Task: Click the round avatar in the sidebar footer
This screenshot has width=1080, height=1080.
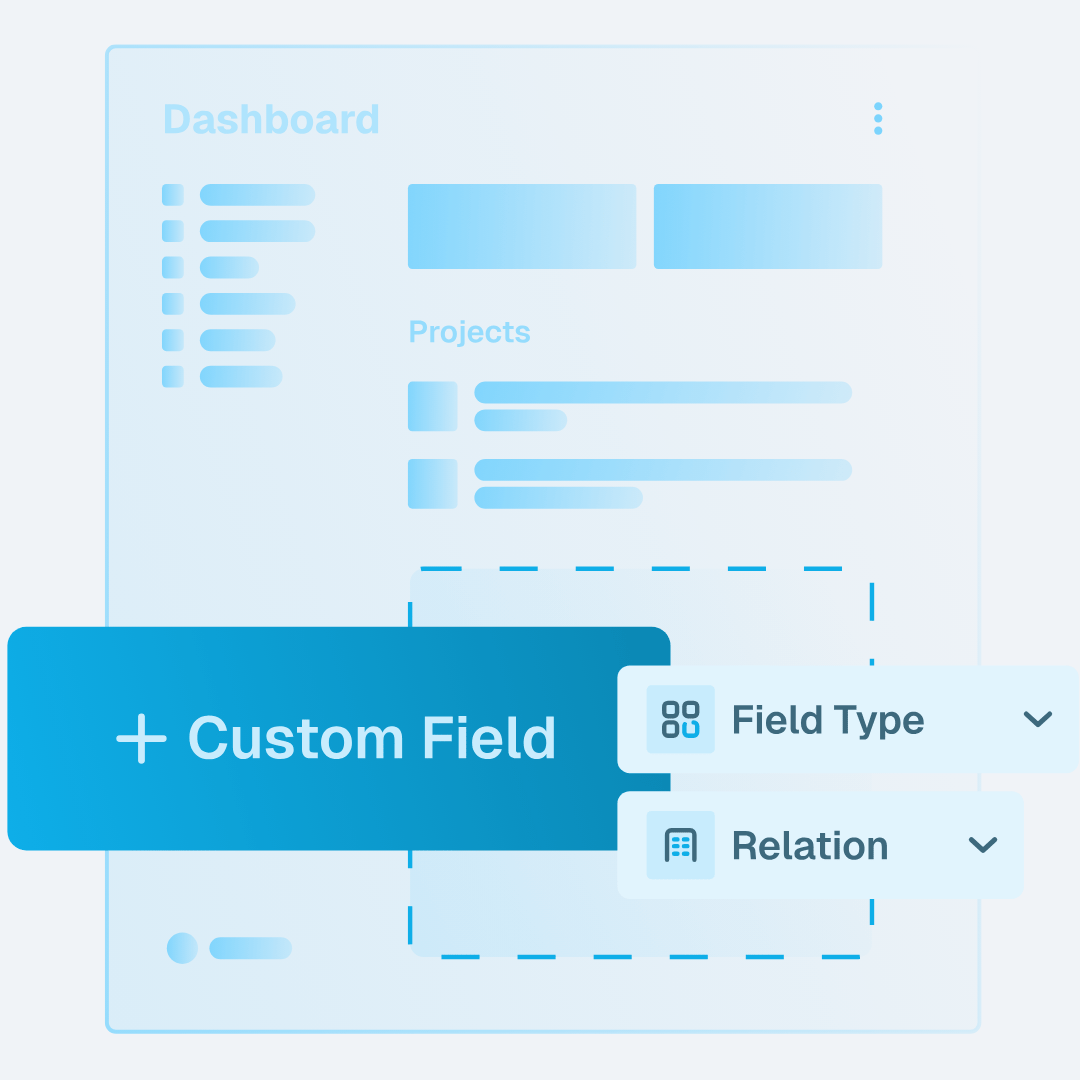Action: point(182,948)
